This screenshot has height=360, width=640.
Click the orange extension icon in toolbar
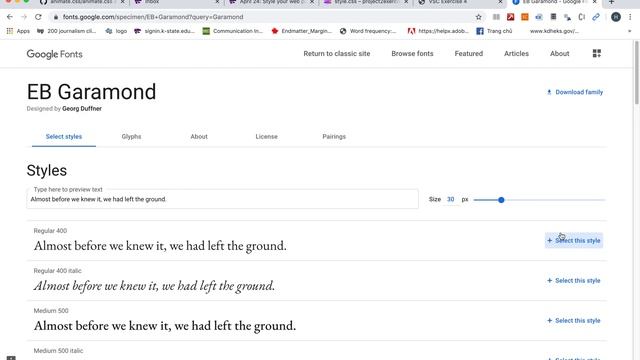tap(524, 17)
